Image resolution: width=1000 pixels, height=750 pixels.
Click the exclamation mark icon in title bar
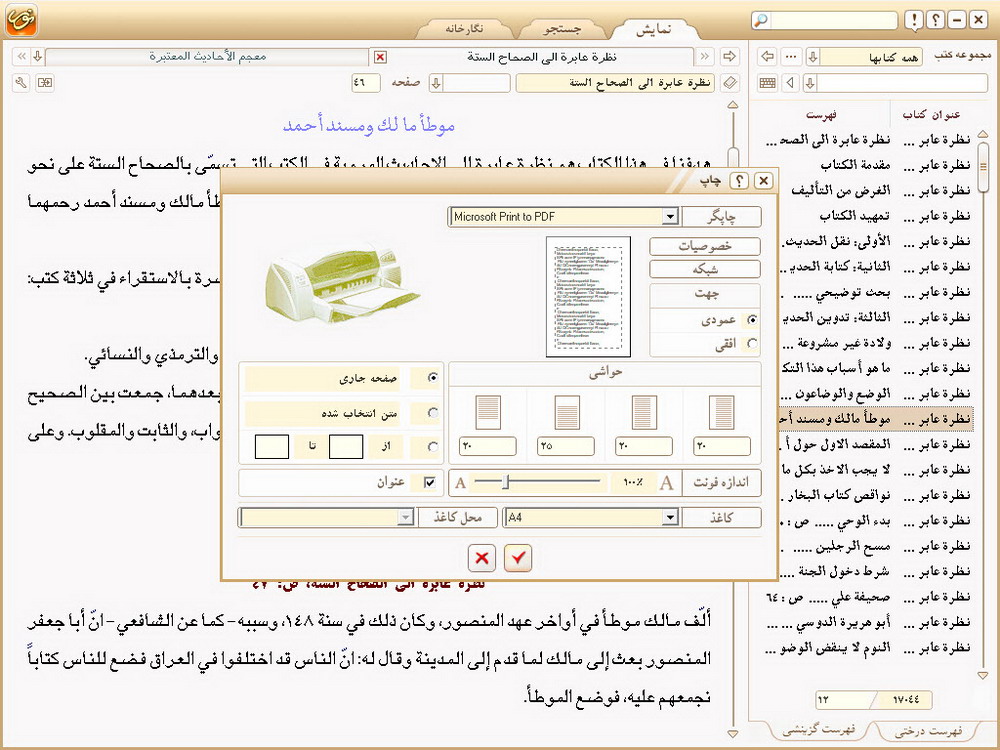click(x=914, y=21)
